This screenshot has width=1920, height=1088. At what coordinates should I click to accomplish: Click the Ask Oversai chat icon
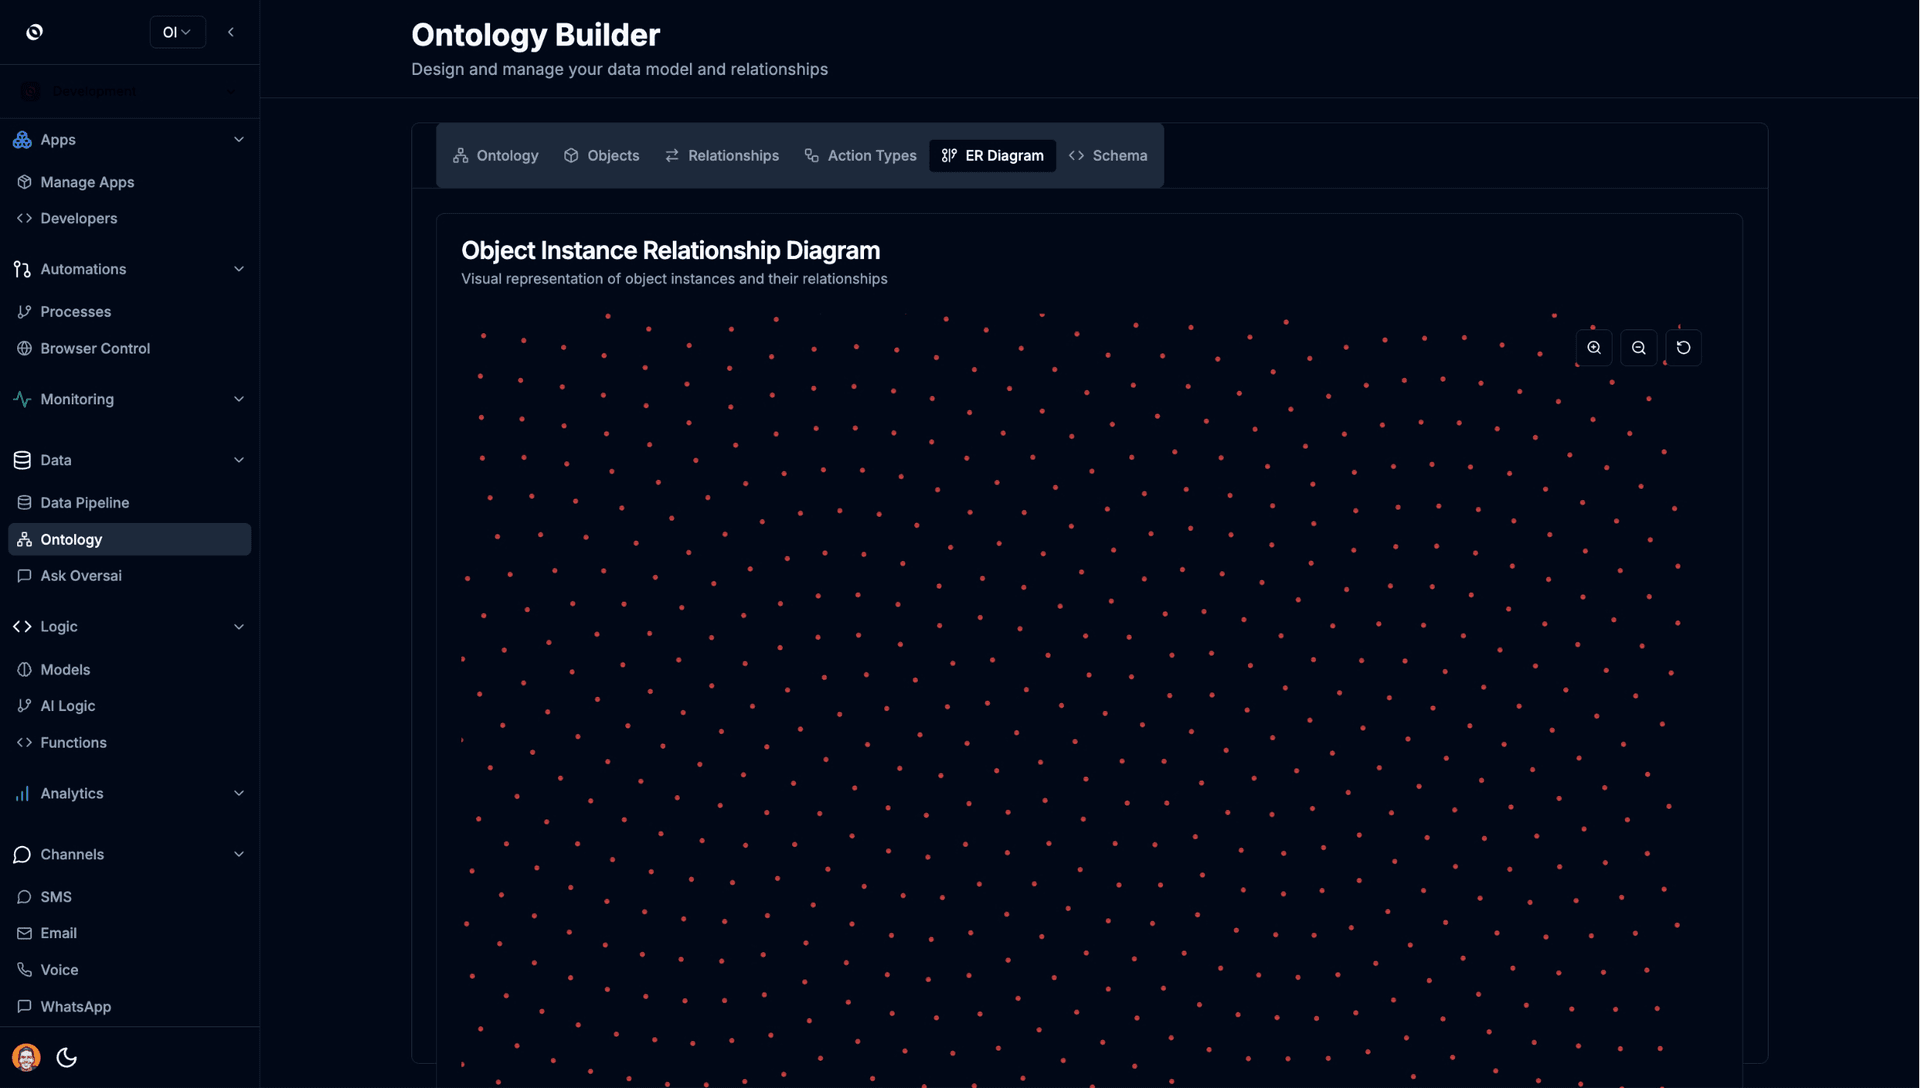[23, 576]
